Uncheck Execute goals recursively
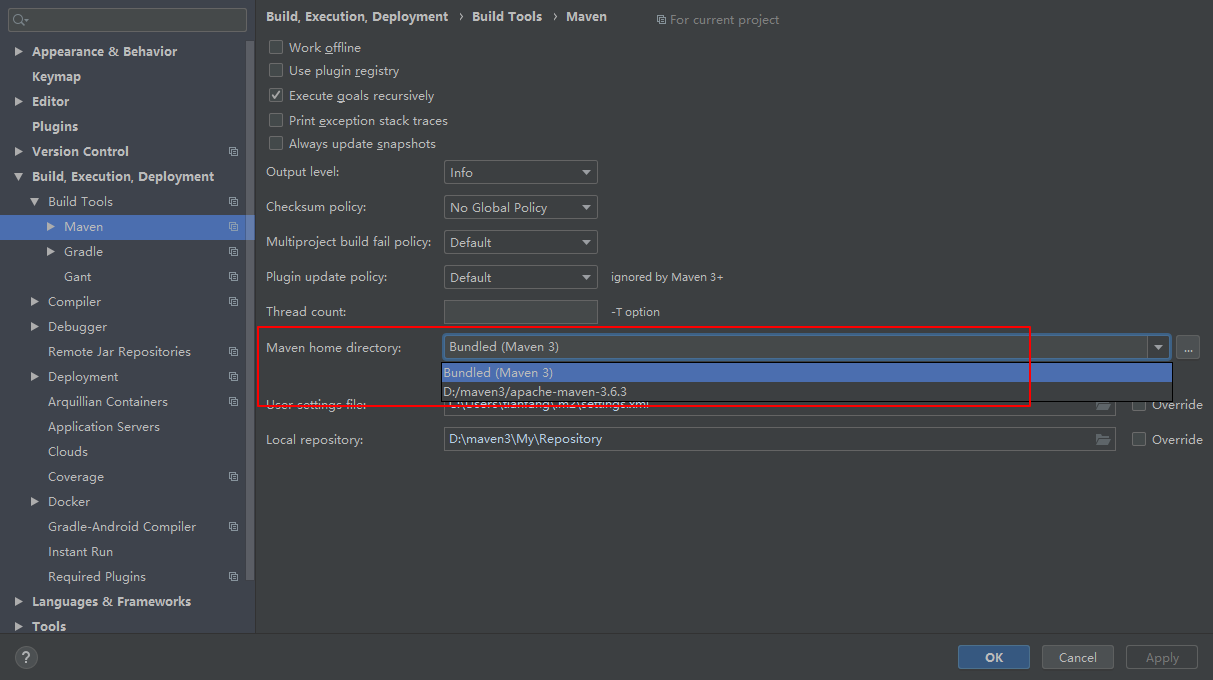 point(276,96)
